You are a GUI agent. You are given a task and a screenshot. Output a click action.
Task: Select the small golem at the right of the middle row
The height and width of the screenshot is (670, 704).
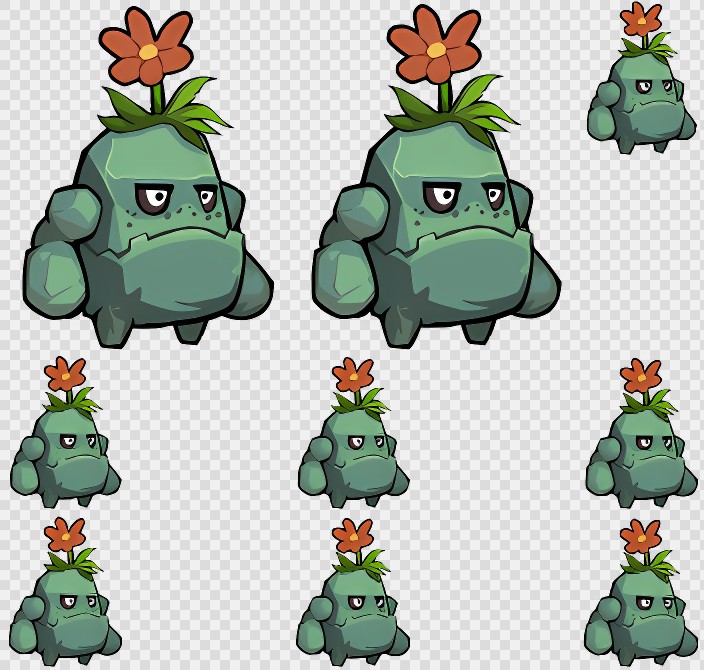point(642,433)
